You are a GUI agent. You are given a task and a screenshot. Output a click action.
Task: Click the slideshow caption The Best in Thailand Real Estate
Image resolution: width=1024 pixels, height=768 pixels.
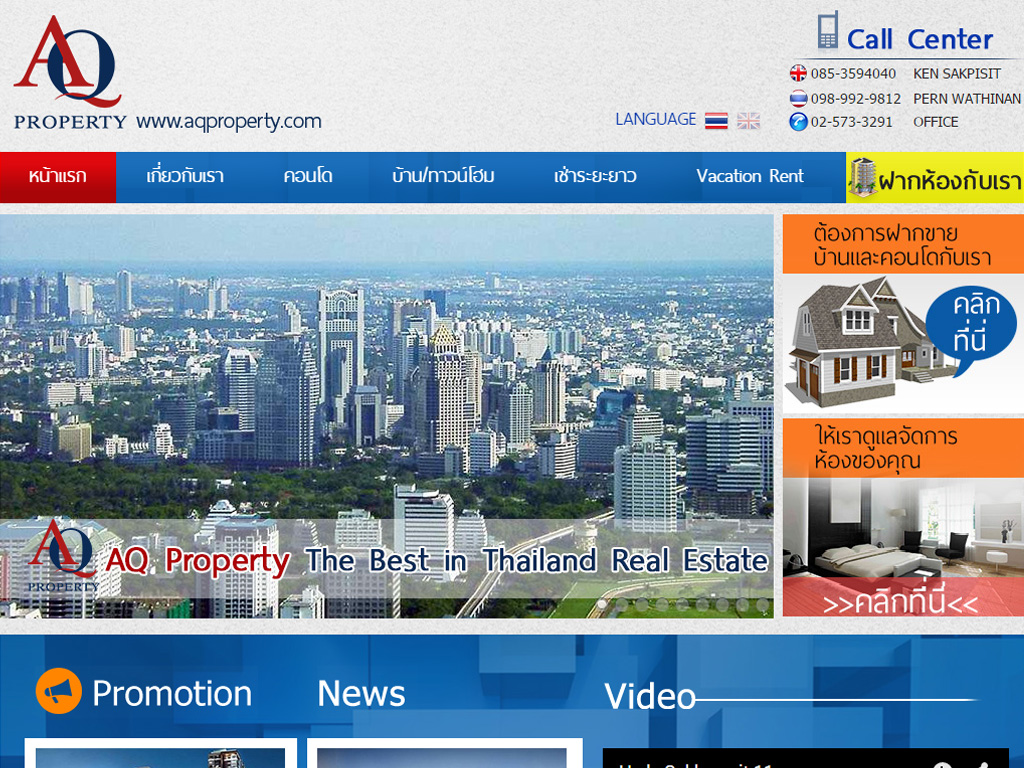pos(536,560)
